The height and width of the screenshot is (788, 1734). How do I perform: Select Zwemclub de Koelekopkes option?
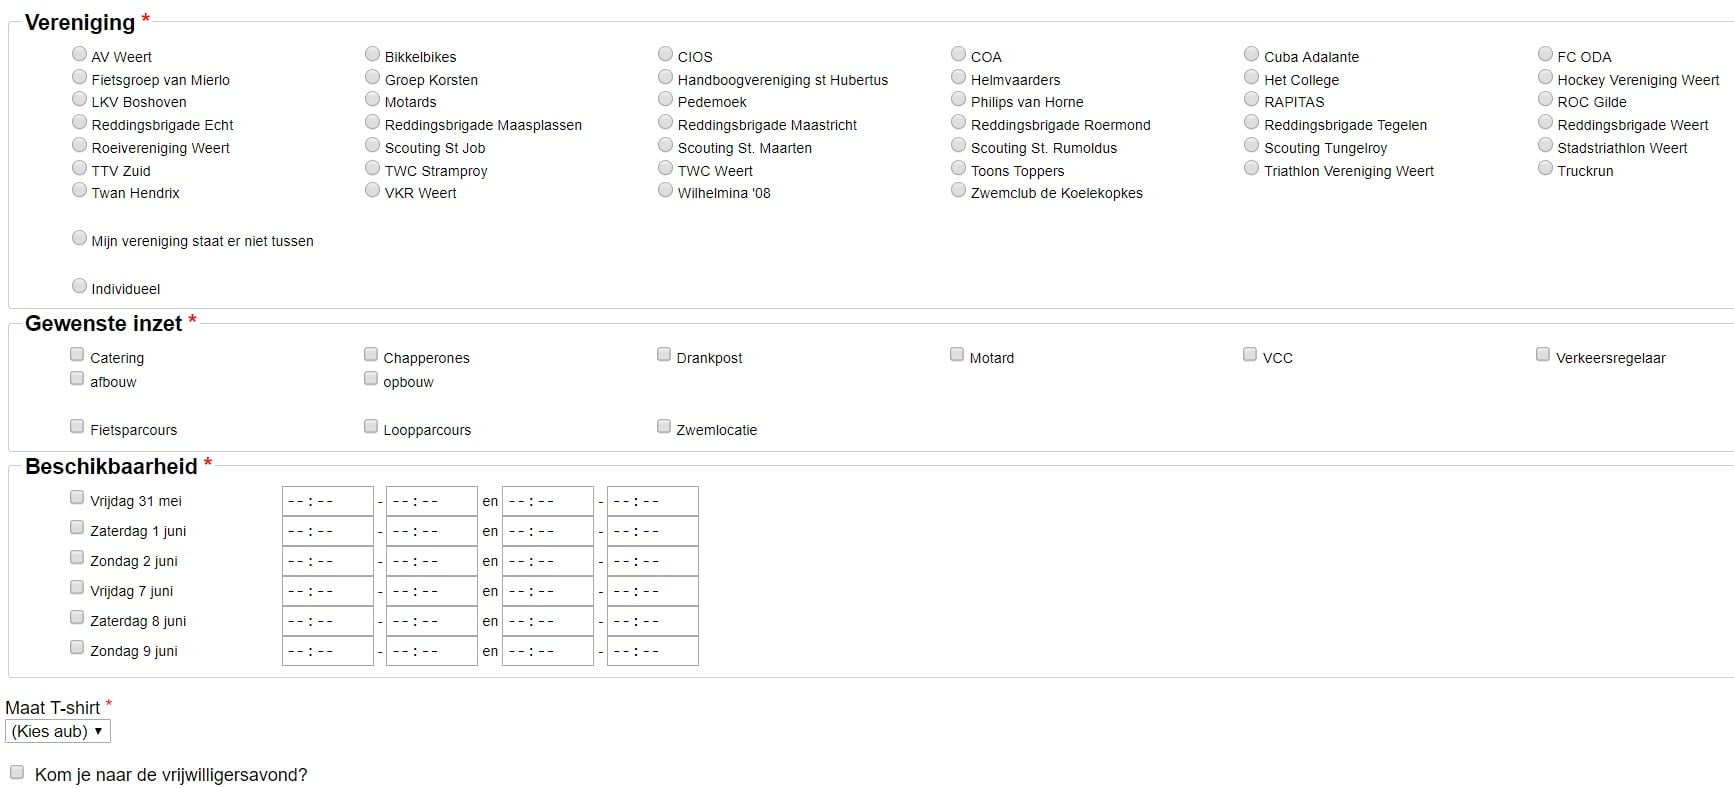pos(959,190)
